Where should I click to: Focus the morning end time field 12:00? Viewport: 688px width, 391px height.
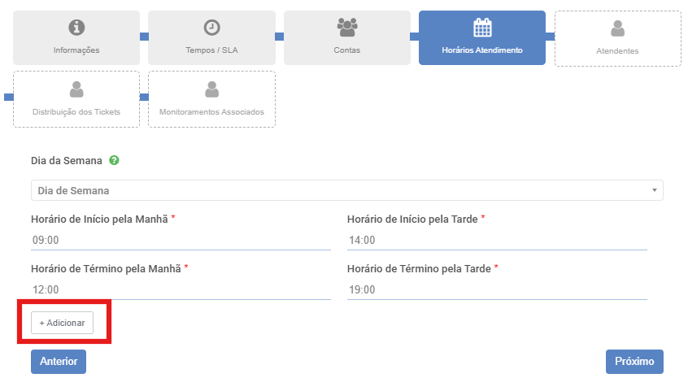point(181,290)
